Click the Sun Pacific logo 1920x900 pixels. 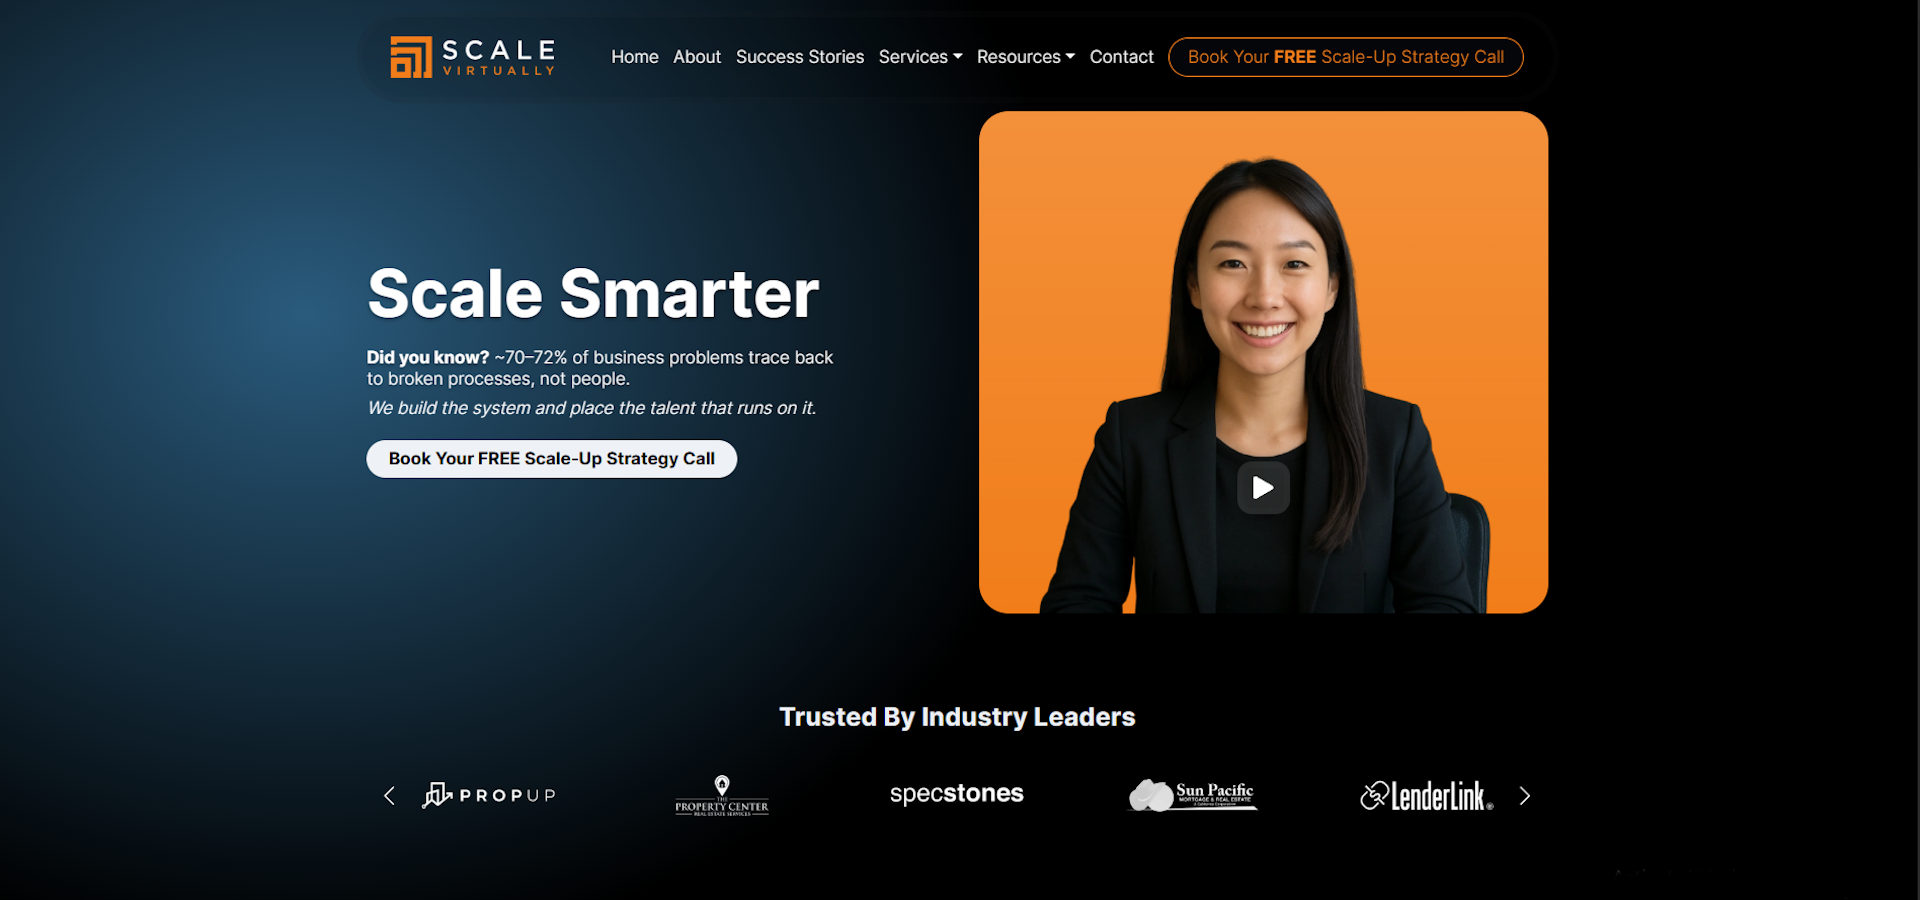click(1192, 795)
